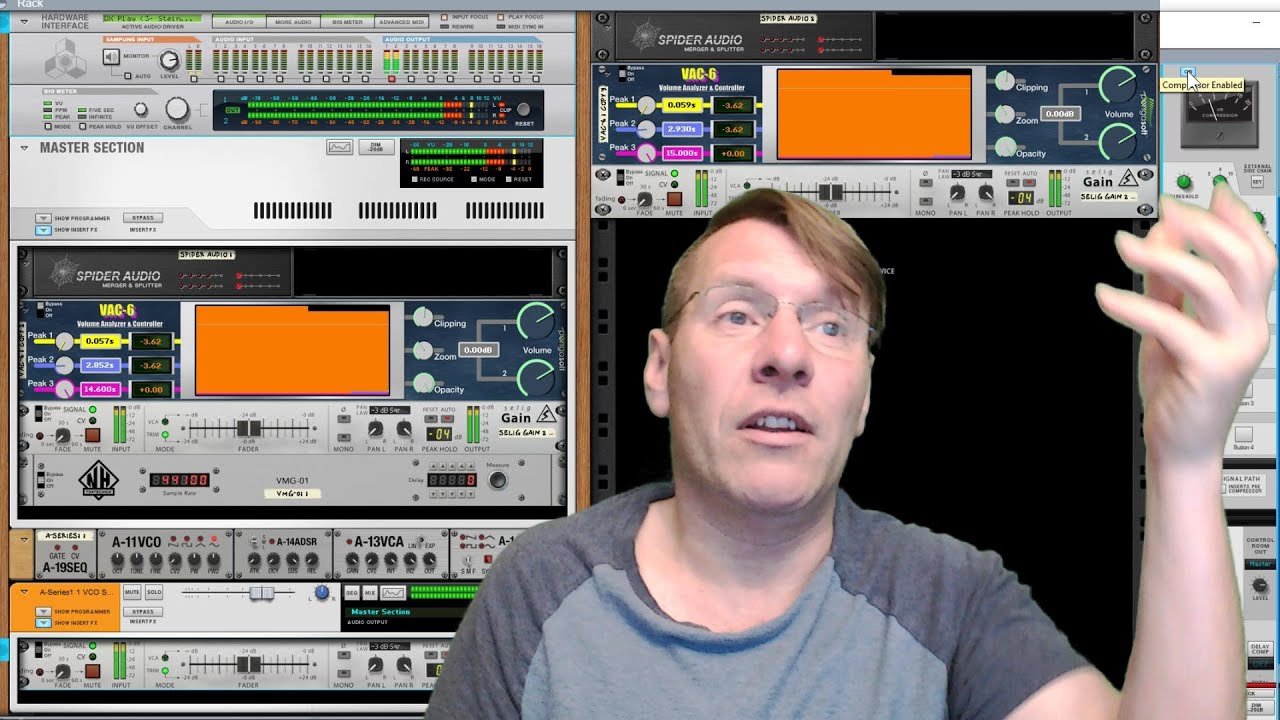Image resolution: width=1280 pixels, height=720 pixels.
Task: Click the fader on bottom Selig Gain
Action: coord(249,664)
